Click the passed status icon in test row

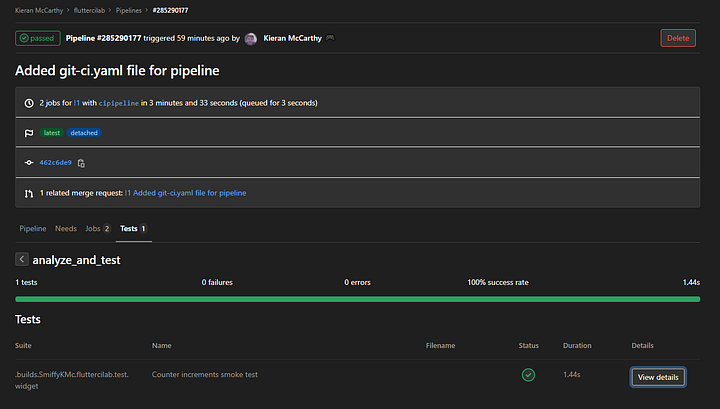[528, 375]
